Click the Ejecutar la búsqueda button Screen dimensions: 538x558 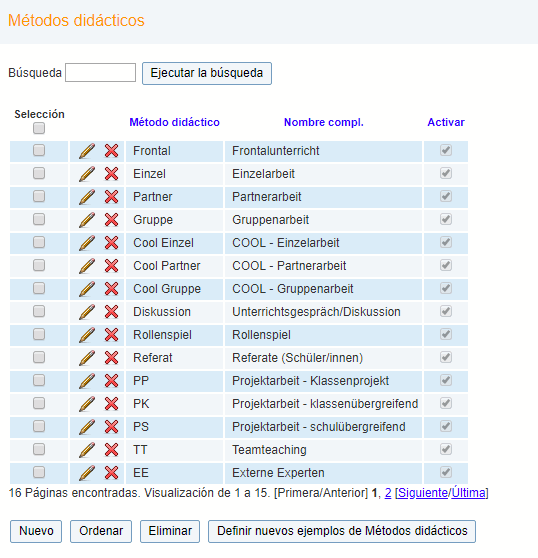click(207, 73)
